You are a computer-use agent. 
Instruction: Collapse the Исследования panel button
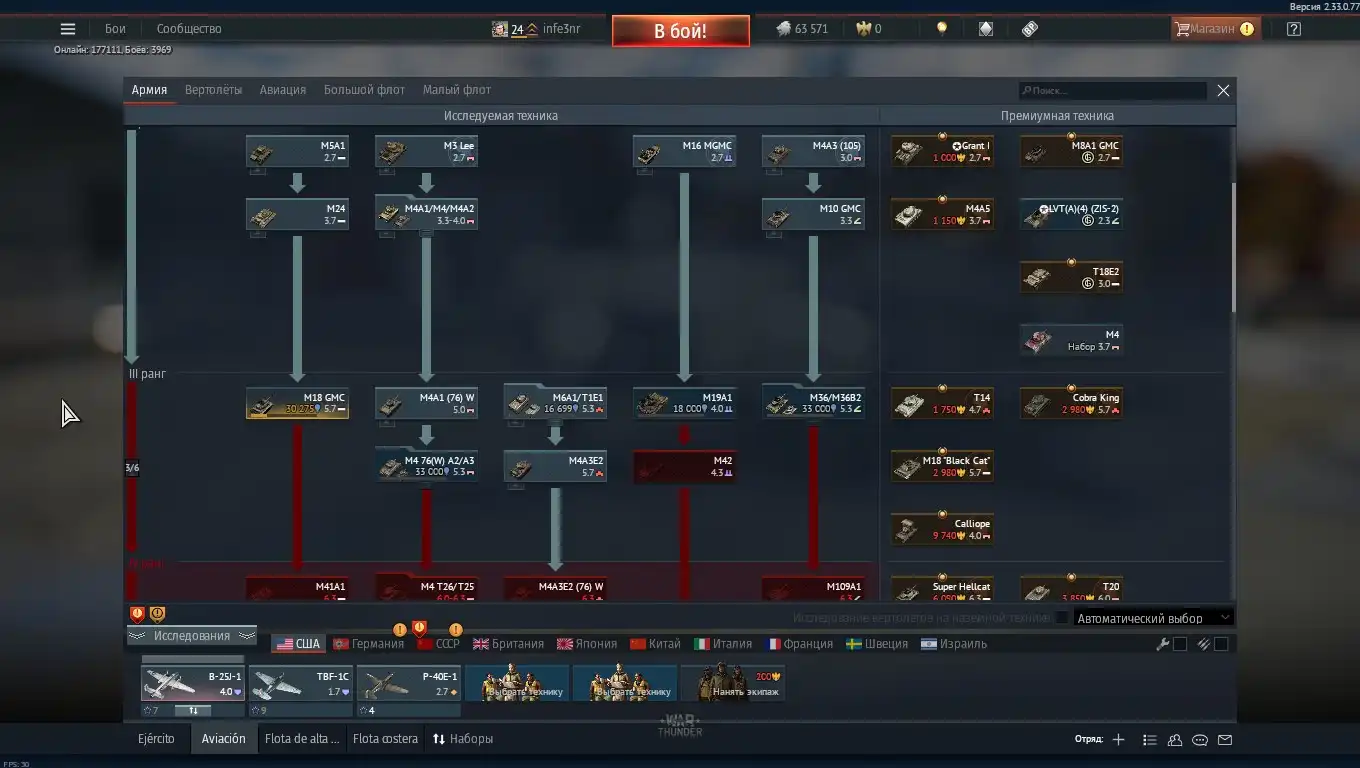192,636
